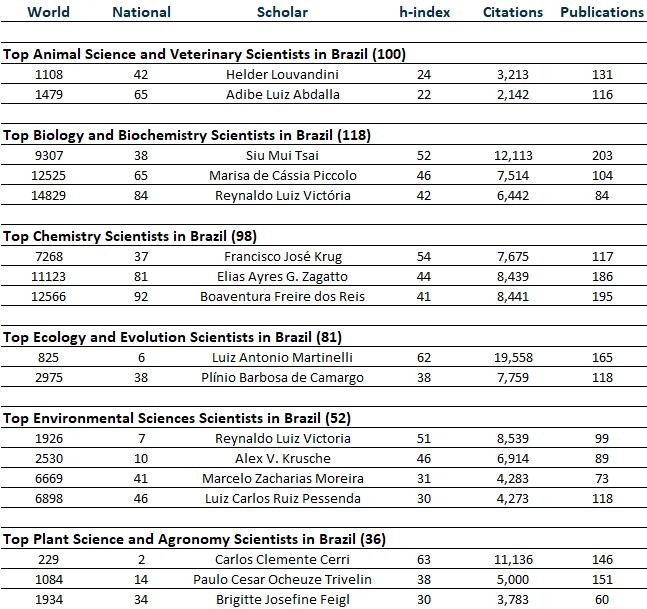Click citations value 19,558
Viewport: 647px width, 609px height.
point(513,357)
